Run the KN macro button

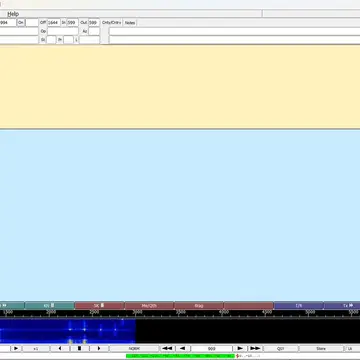point(49,305)
